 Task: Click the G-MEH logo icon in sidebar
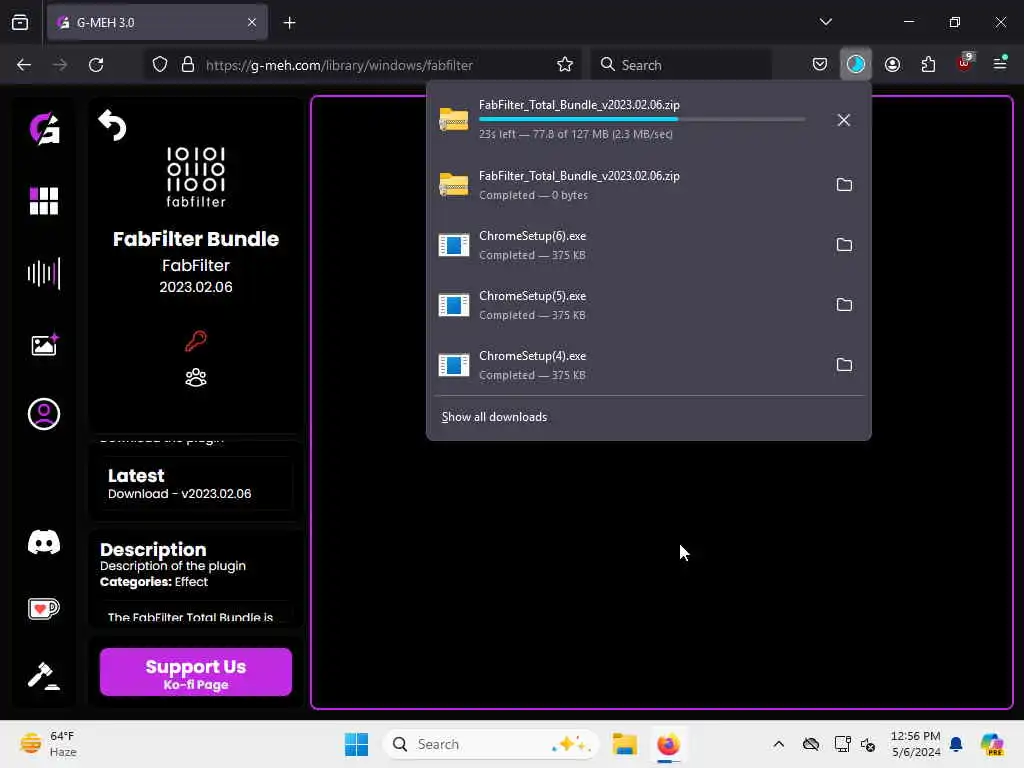44,128
